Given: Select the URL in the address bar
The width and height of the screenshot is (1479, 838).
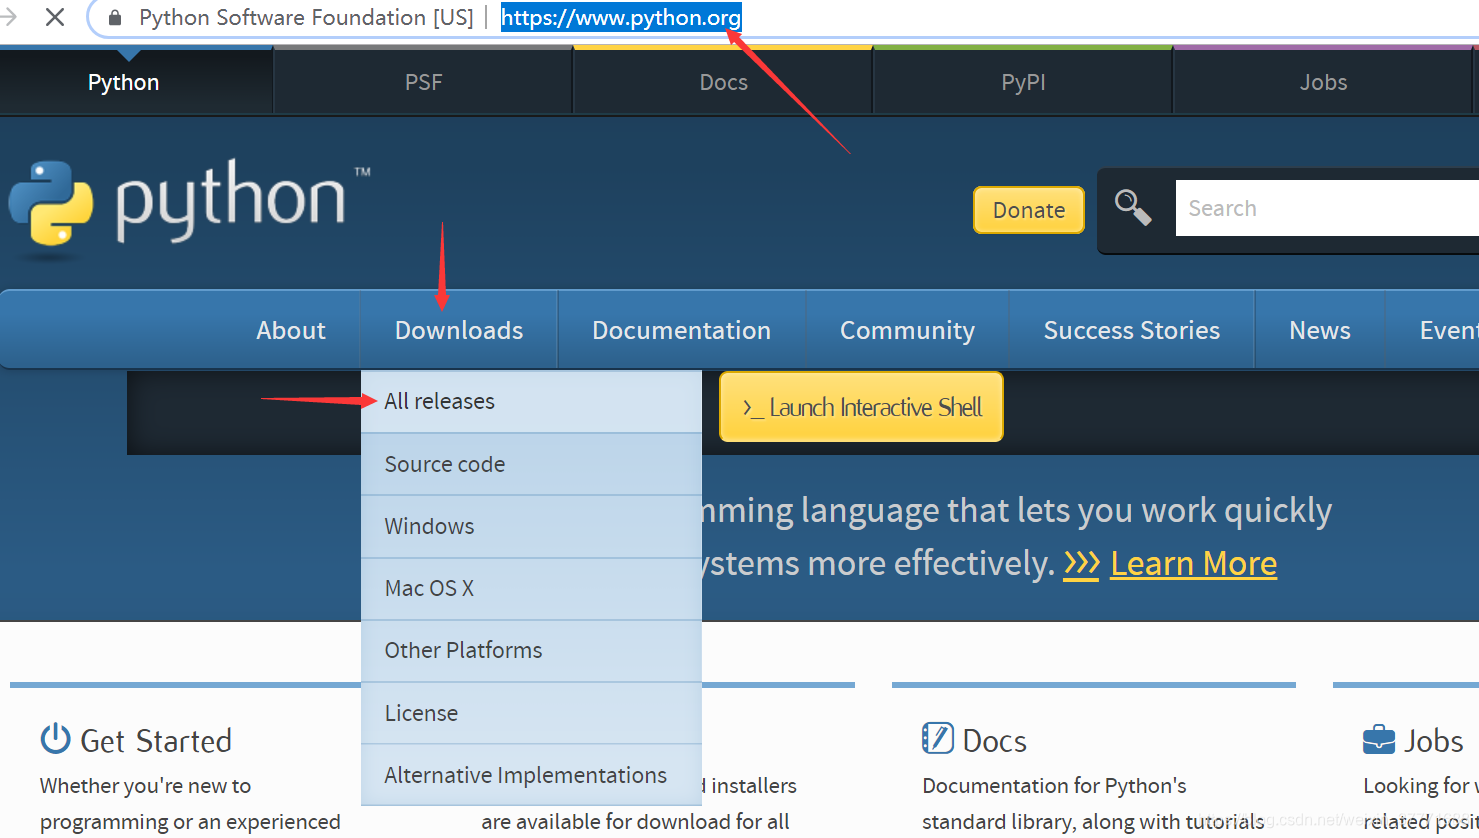Looking at the screenshot, I should click(621, 17).
